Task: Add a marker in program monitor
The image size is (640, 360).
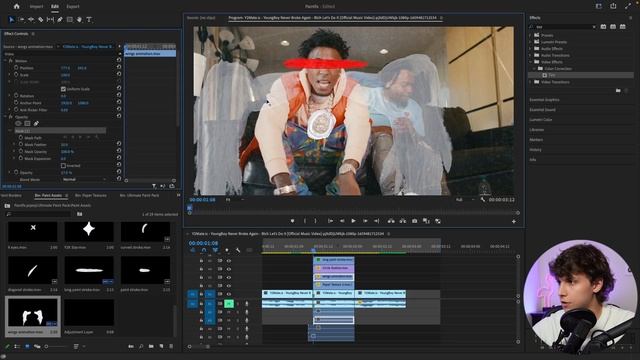Action: pyautogui.click(x=292, y=221)
